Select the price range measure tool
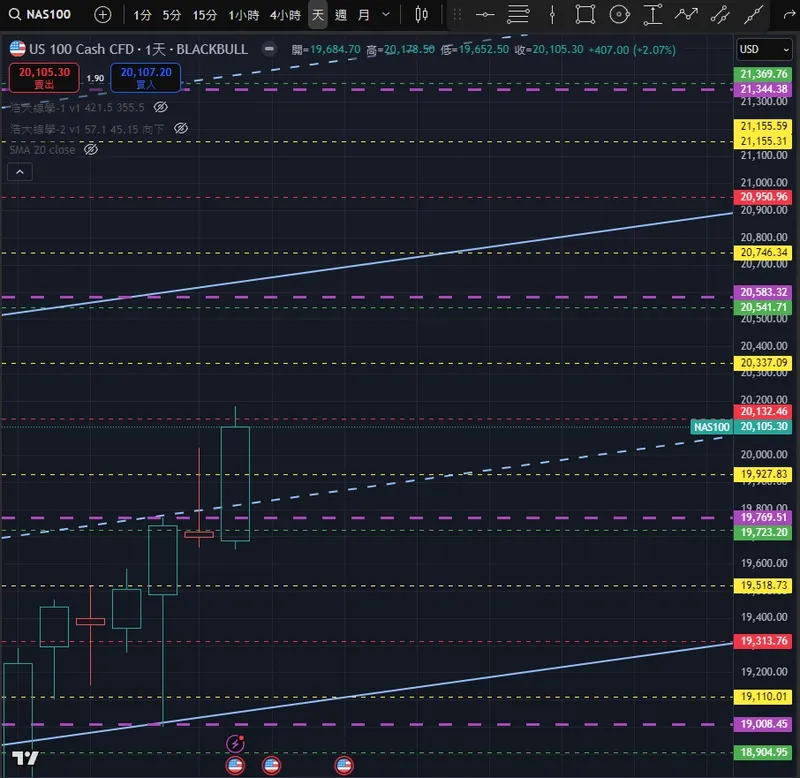The image size is (800, 778). pyautogui.click(x=653, y=14)
